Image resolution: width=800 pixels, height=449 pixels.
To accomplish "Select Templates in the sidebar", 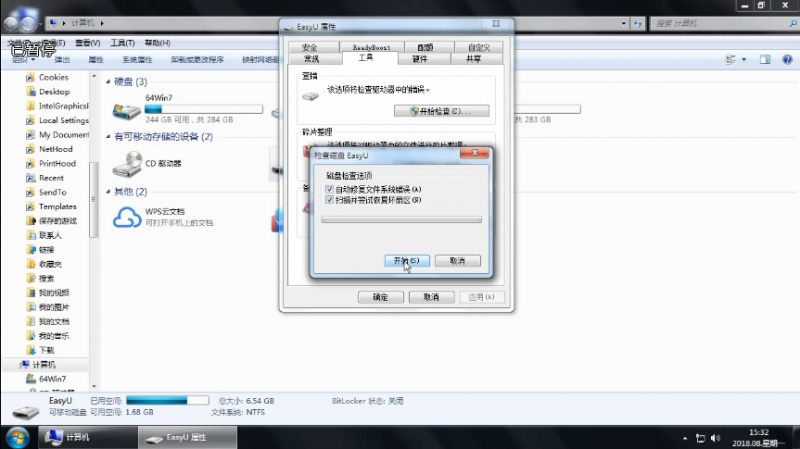I will (58, 207).
